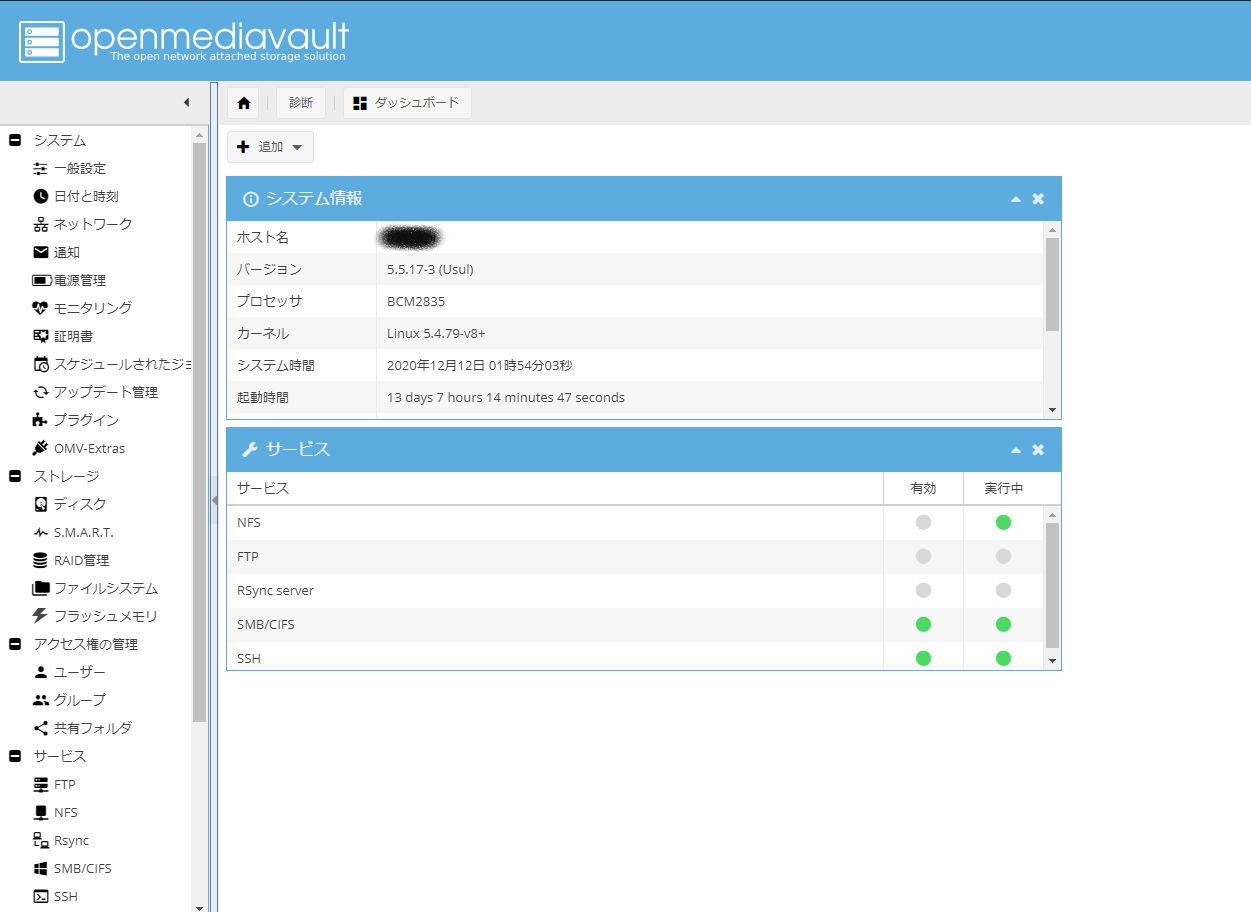Open OMV-Extras plug icon
The image size is (1251, 912).
coord(41,448)
